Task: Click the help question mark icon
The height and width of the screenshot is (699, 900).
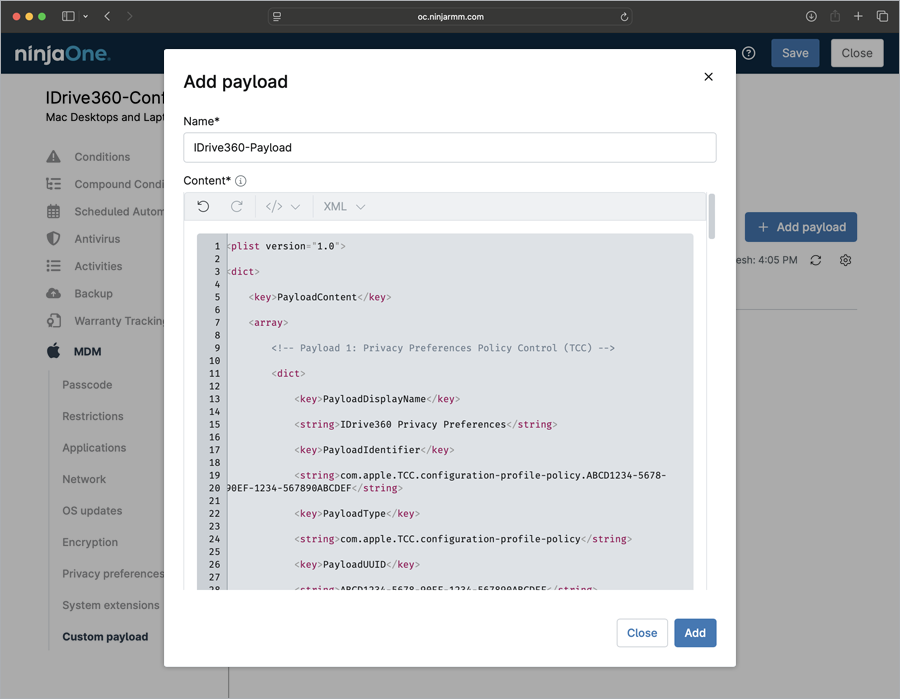Action: pos(749,54)
